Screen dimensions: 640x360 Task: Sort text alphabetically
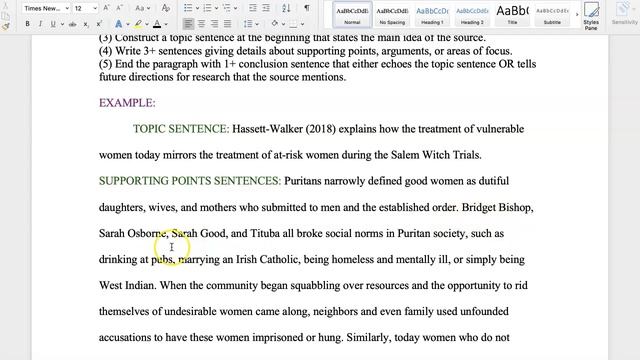tap(286, 8)
